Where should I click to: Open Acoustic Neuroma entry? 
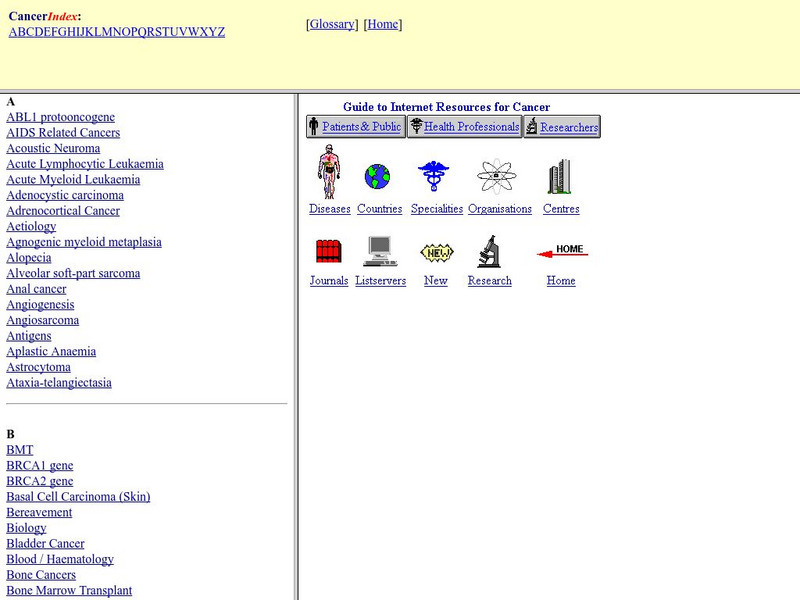pyautogui.click(x=53, y=148)
